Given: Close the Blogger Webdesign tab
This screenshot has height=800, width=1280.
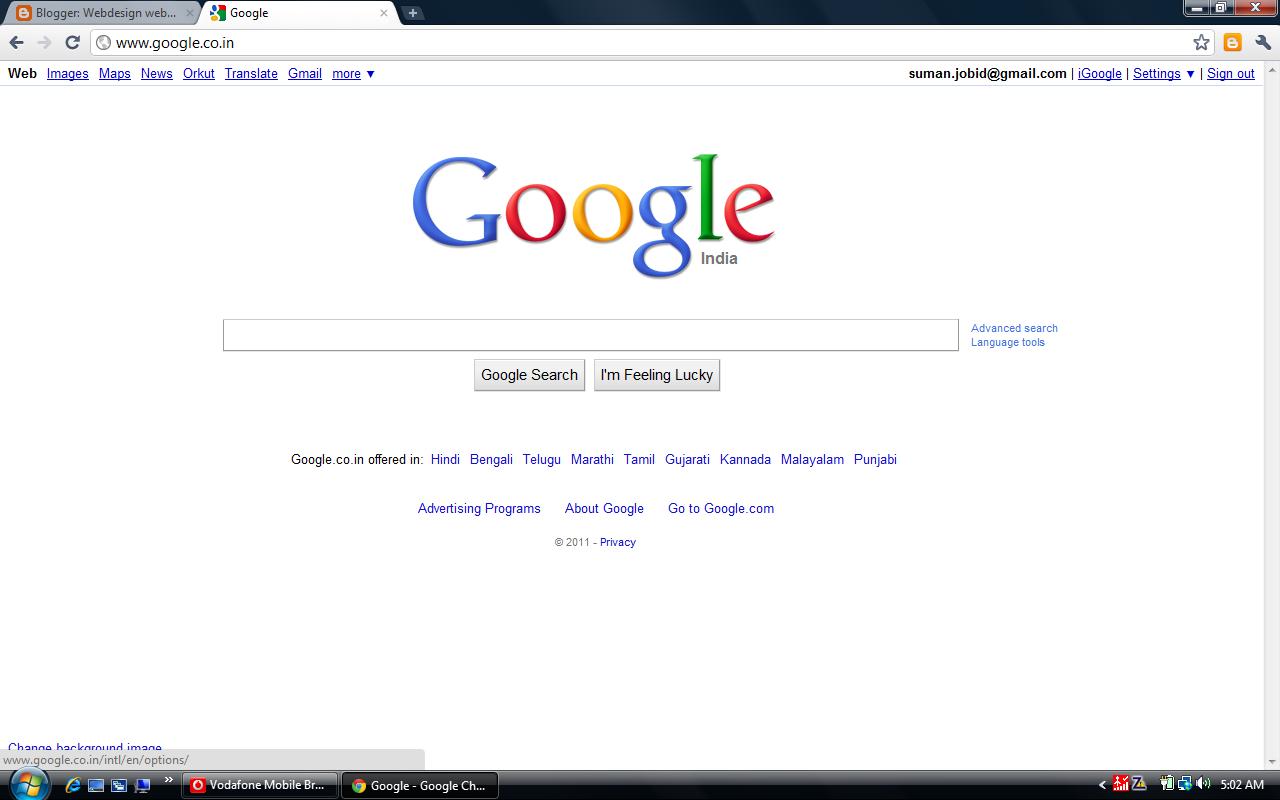Looking at the screenshot, I should point(190,13).
